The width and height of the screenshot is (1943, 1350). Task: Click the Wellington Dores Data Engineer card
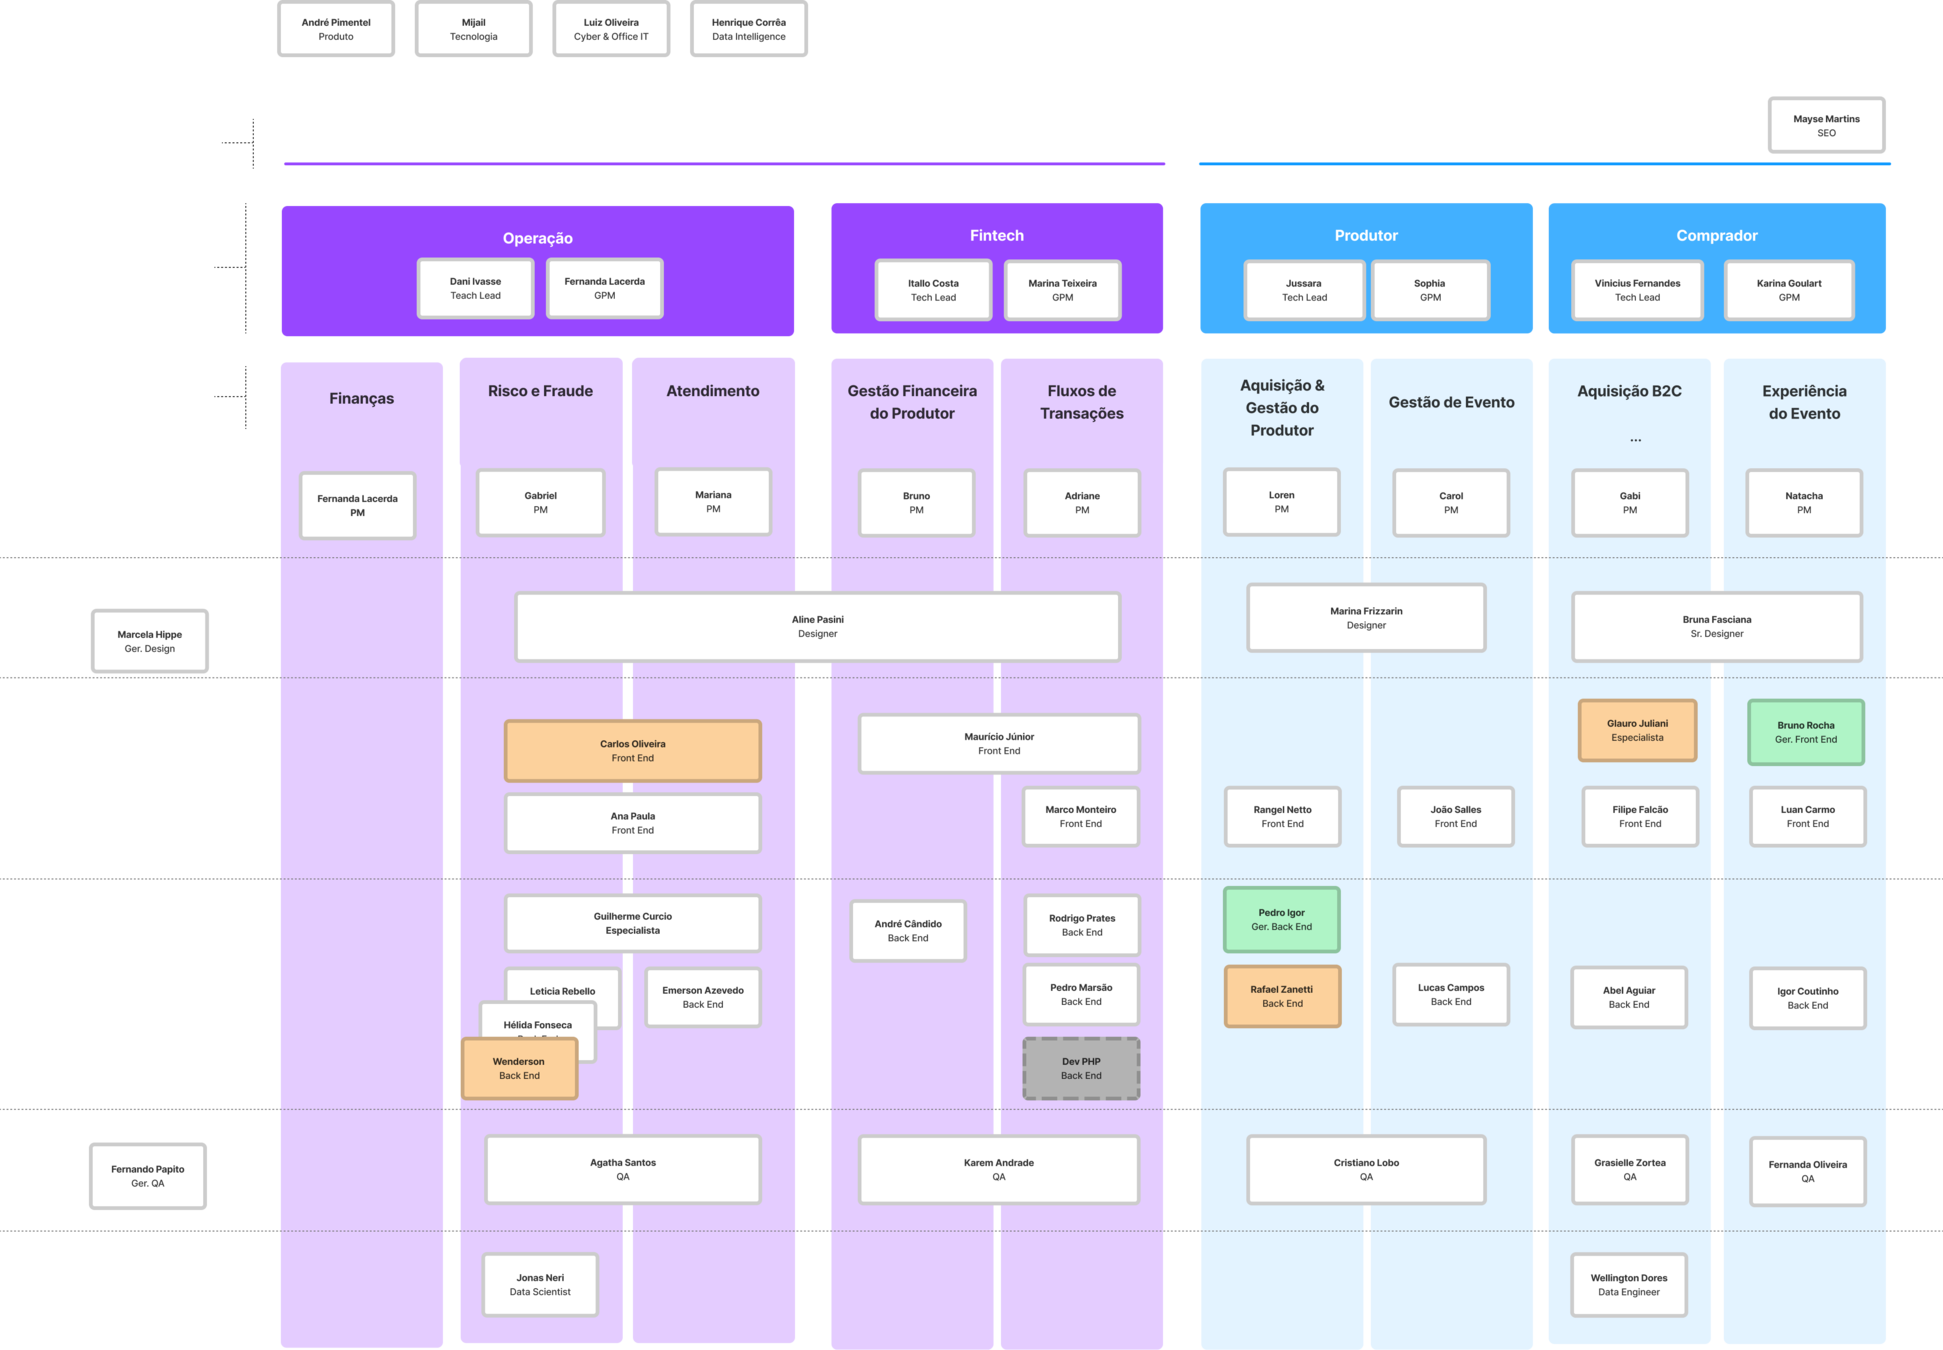coord(1628,1285)
